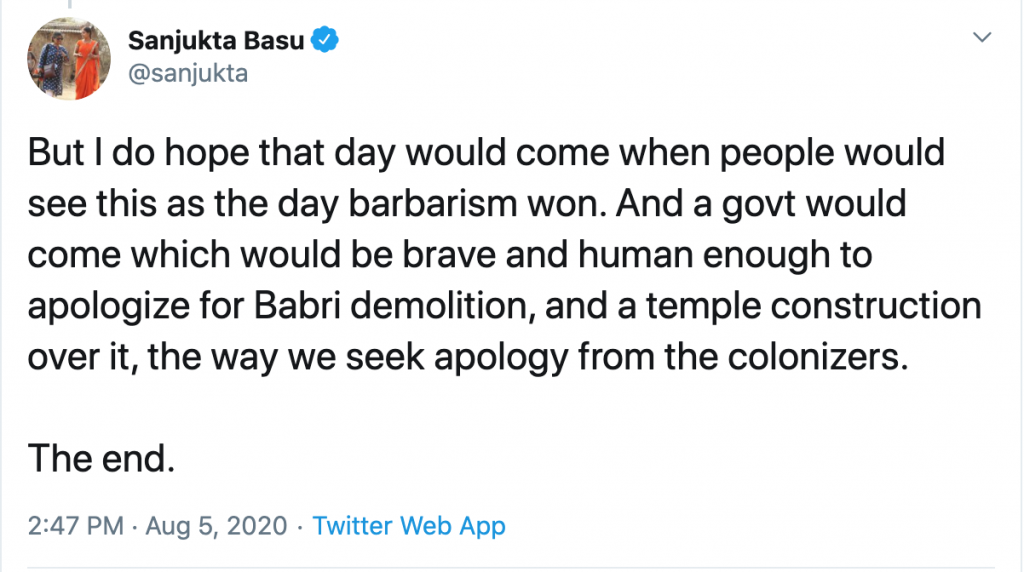Image resolution: width=1024 pixels, height=572 pixels.
Task: Click the dot separator before Twitter Web App
Action: 300,525
